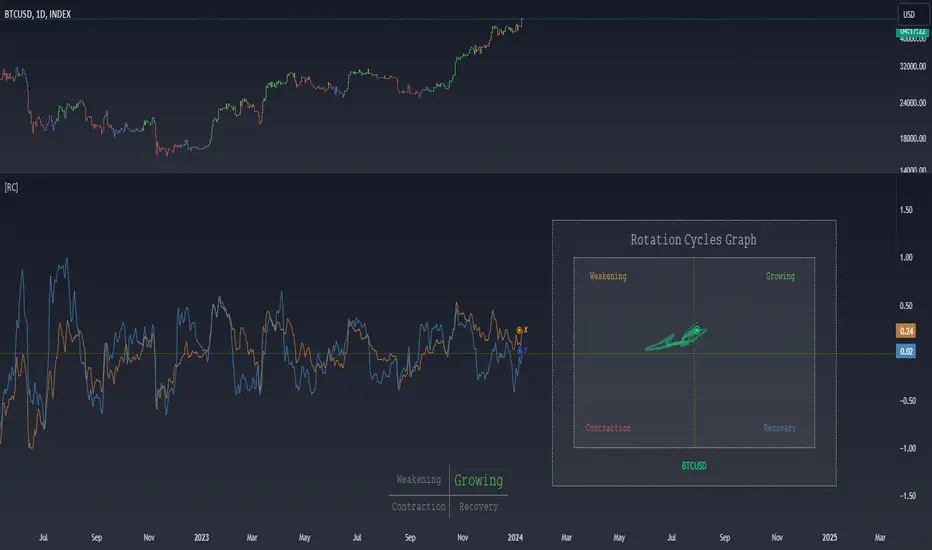
Task: Click the green dot in the Rotation Cycles Graph
Action: click(696, 329)
